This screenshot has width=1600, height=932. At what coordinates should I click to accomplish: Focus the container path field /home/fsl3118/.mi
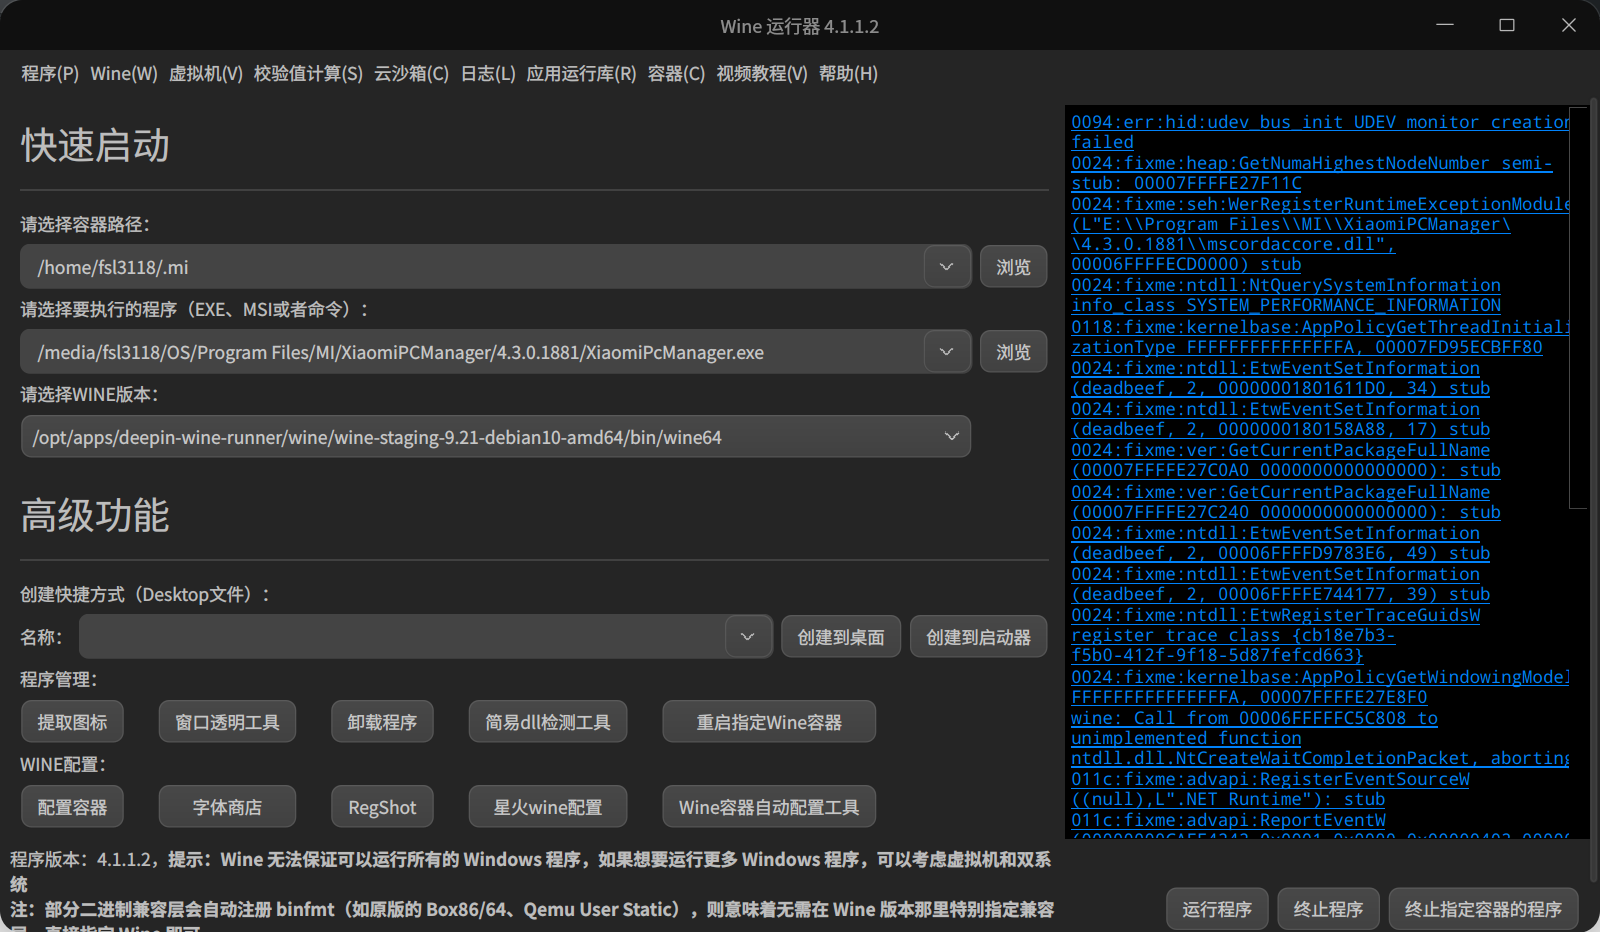[x=472, y=267]
